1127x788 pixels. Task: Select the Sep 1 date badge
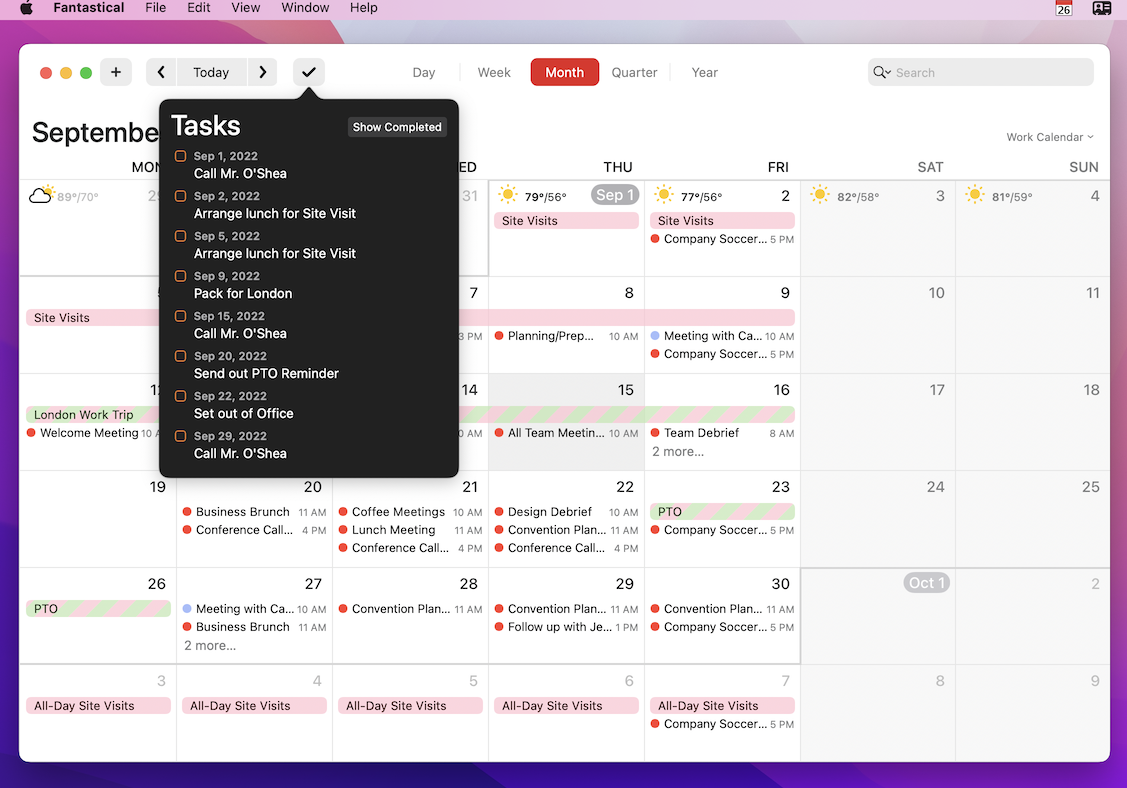(x=615, y=195)
